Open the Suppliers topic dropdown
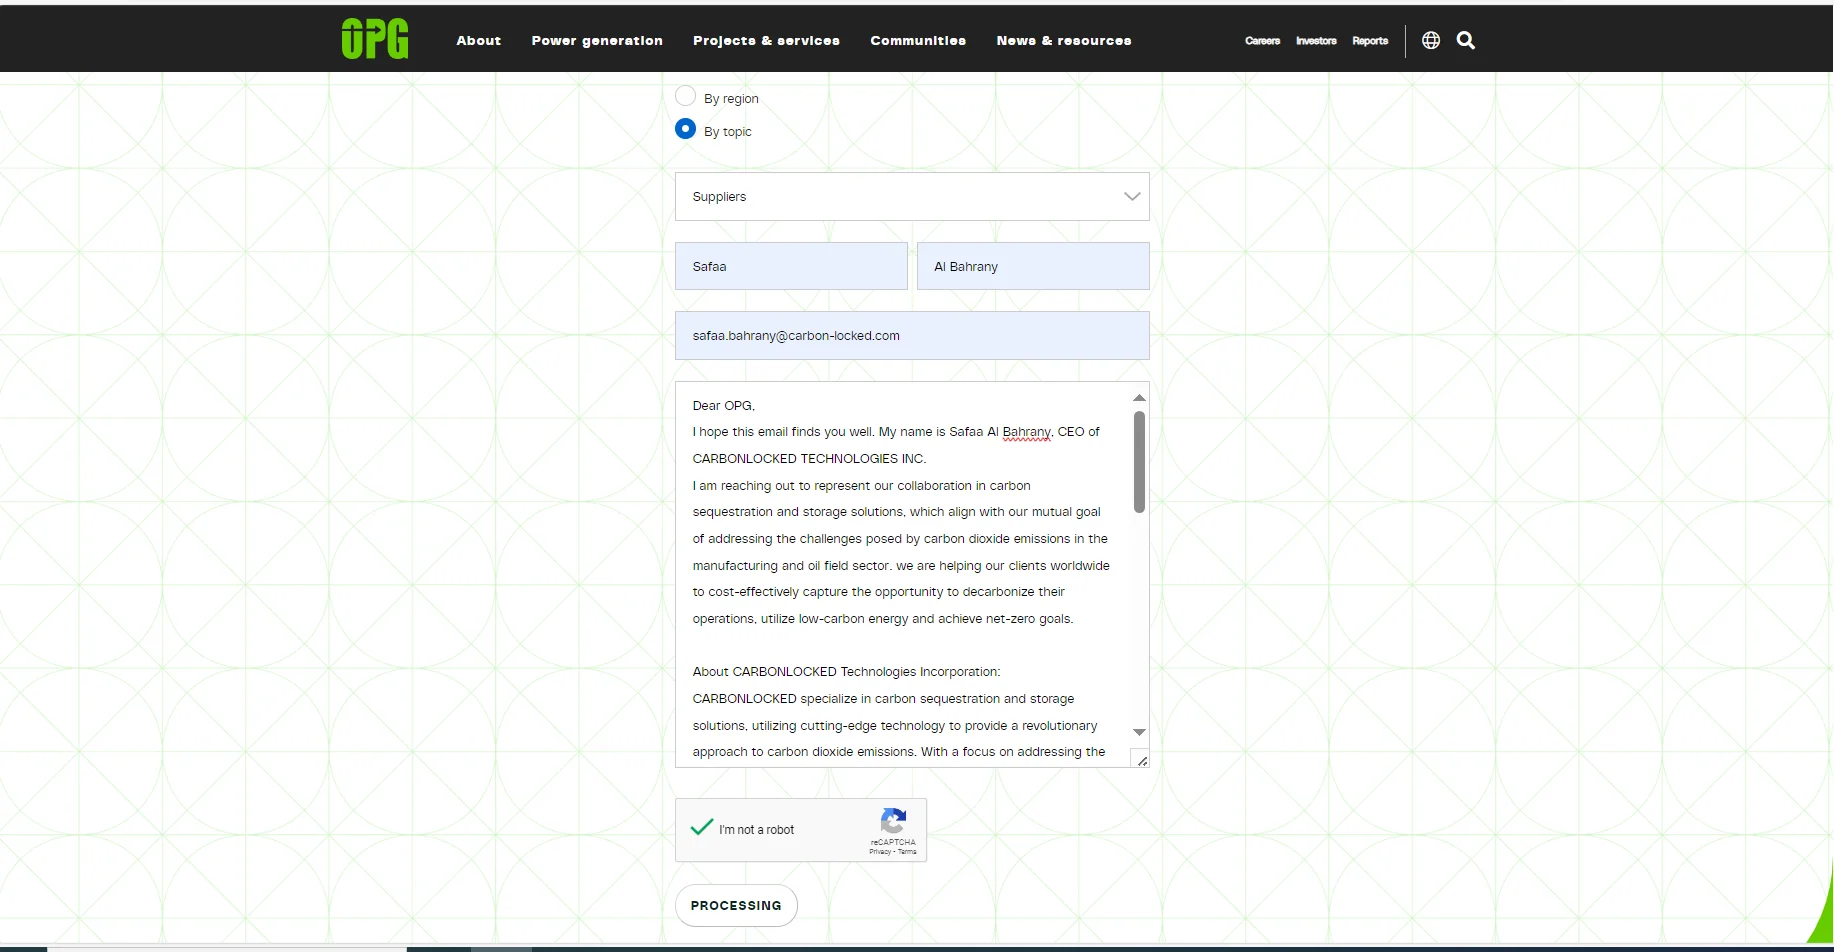Viewport: 1834px width, 952px height. tap(912, 197)
